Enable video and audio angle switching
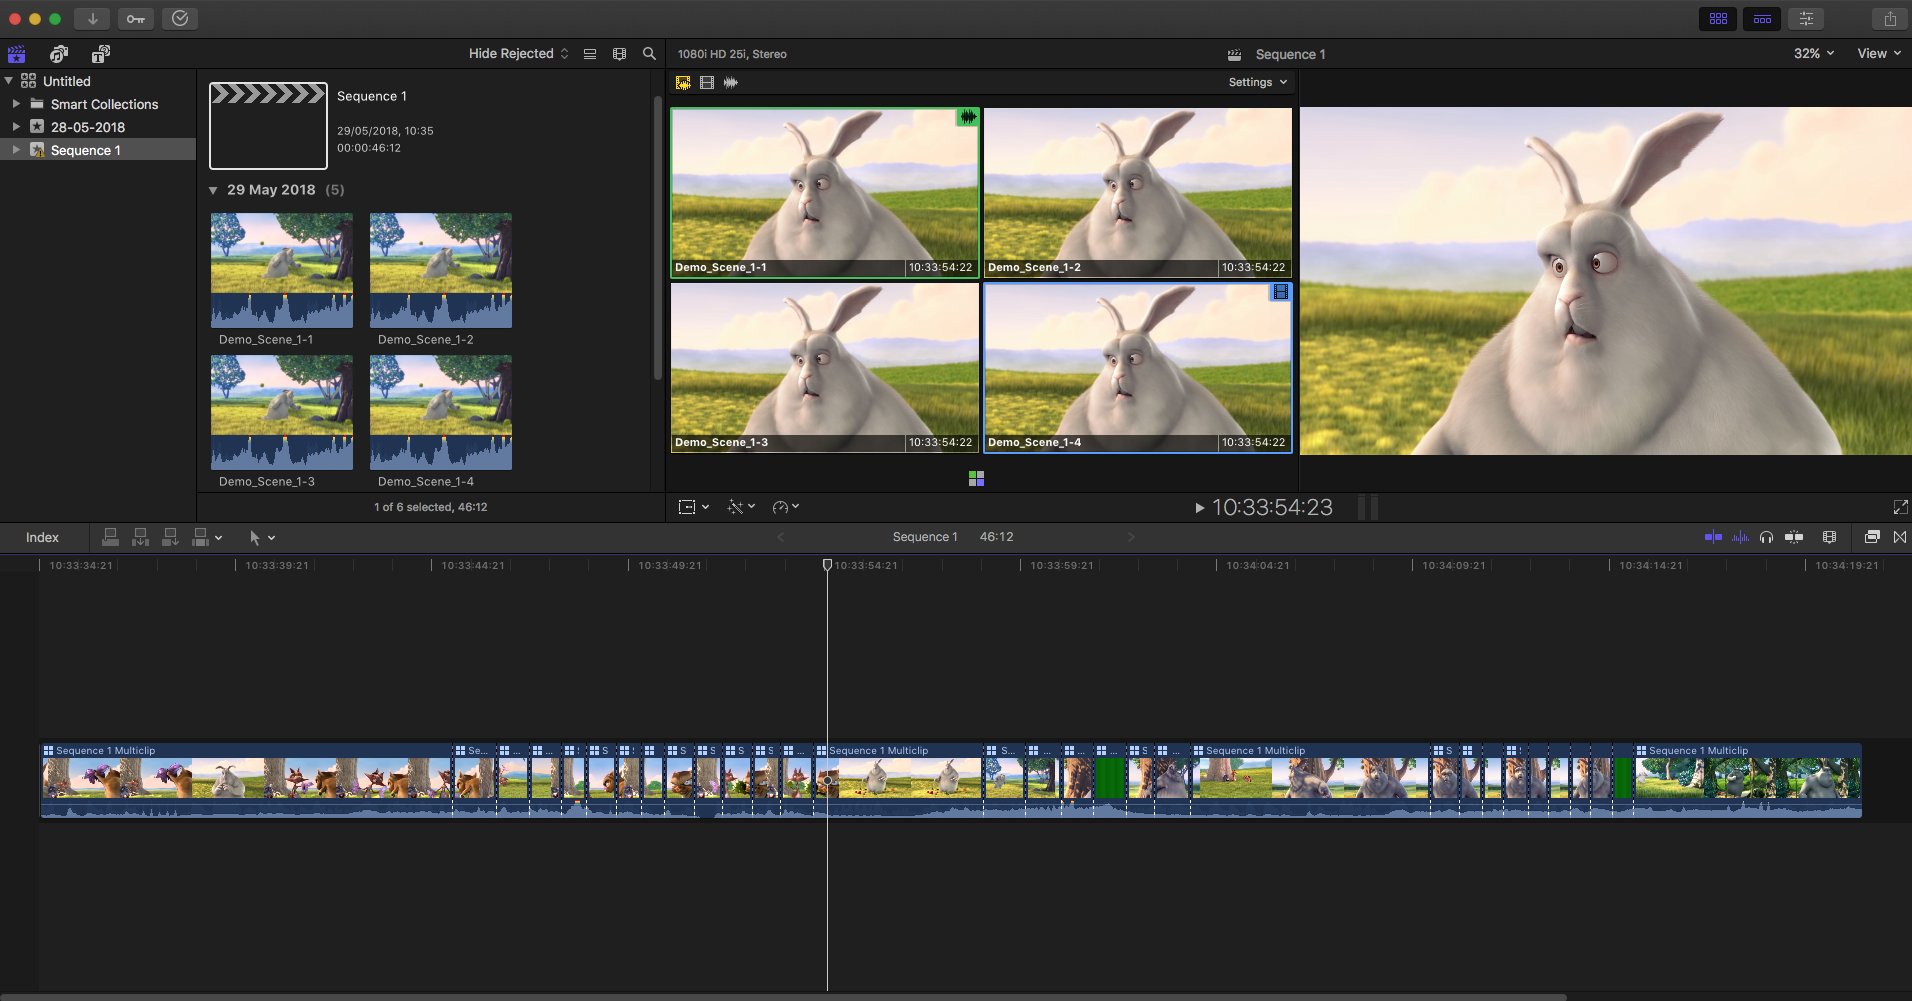 [x=683, y=83]
